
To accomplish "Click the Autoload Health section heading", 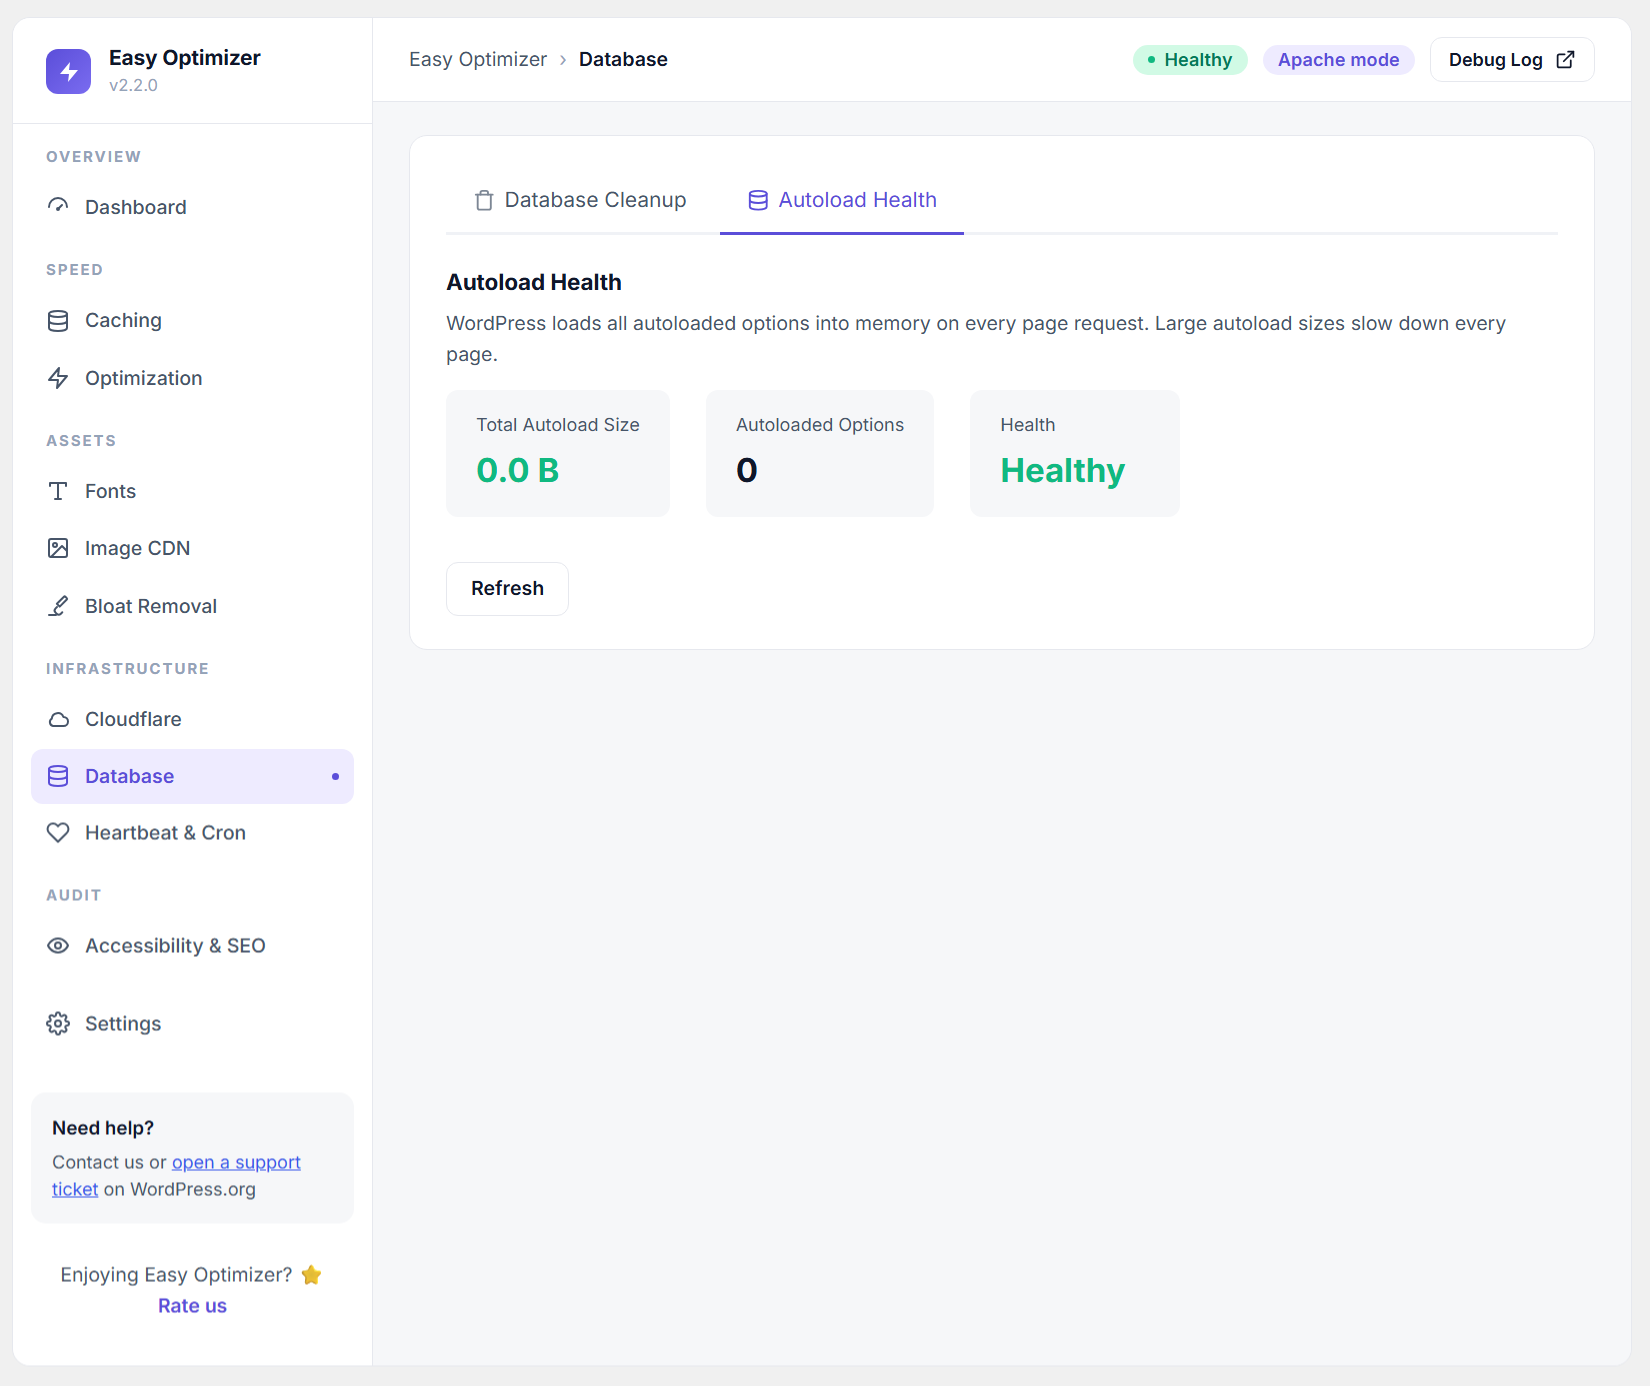I will (534, 282).
